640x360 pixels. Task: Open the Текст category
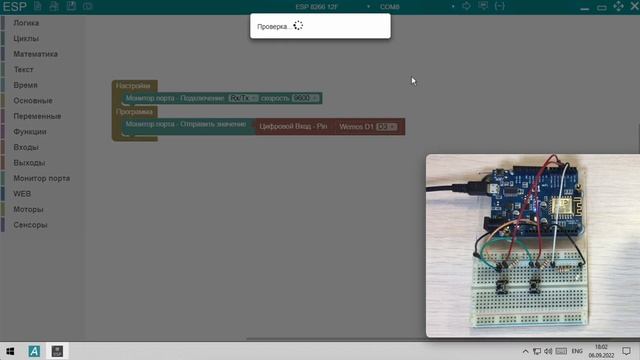point(23,69)
